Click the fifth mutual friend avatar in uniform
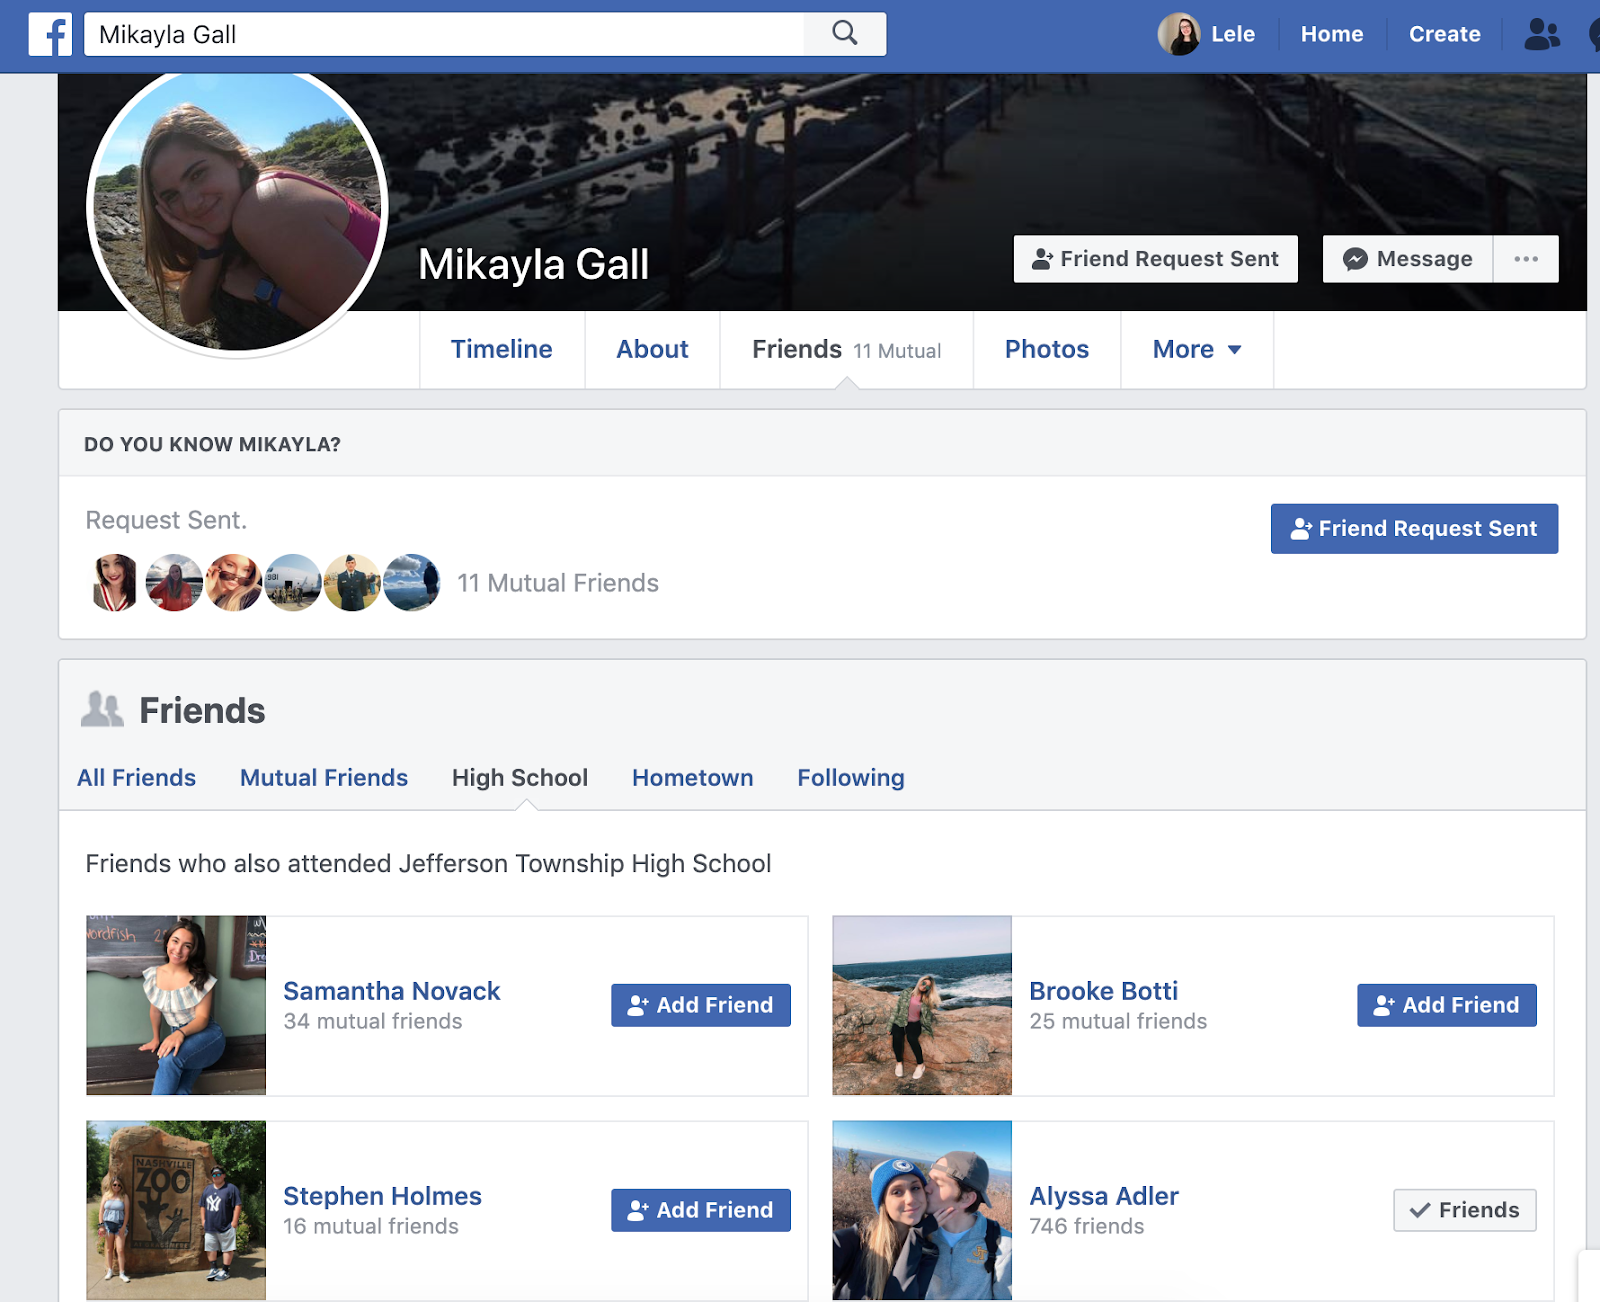This screenshot has width=1600, height=1302. click(352, 583)
